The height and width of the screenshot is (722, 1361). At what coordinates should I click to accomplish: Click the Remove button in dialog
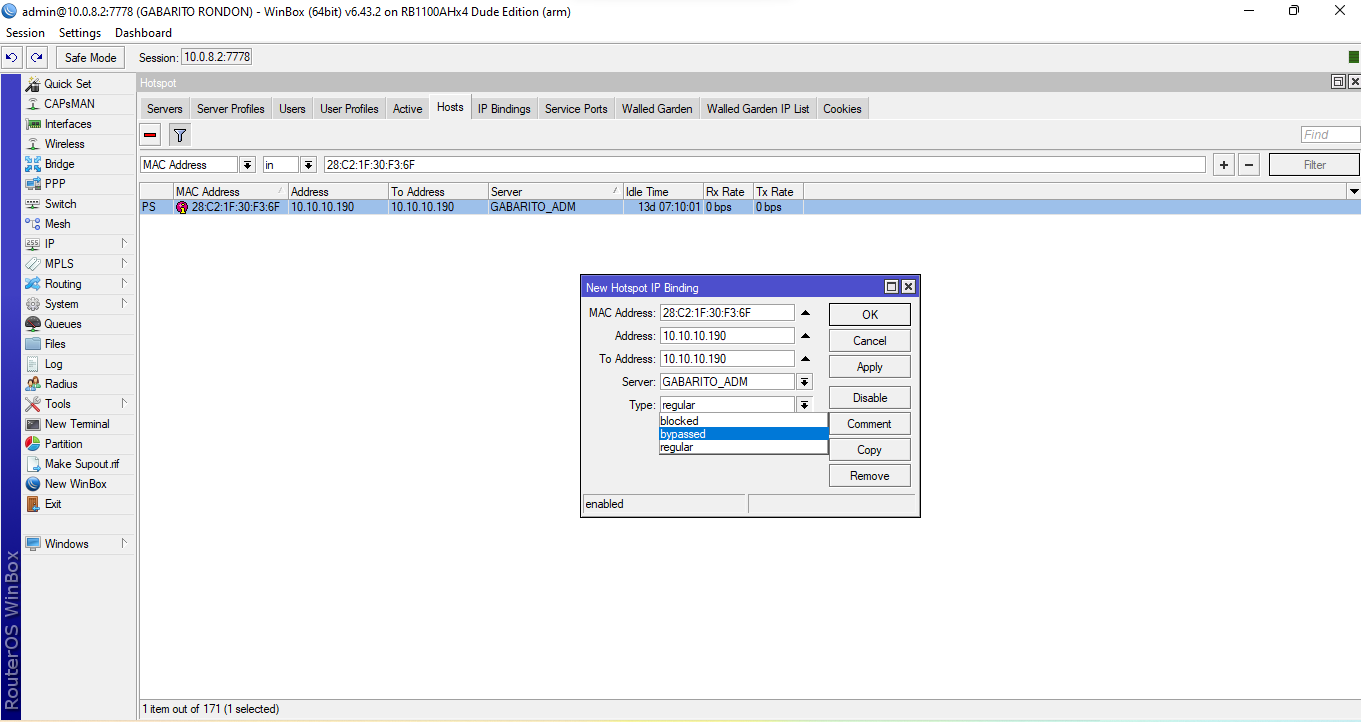point(870,476)
